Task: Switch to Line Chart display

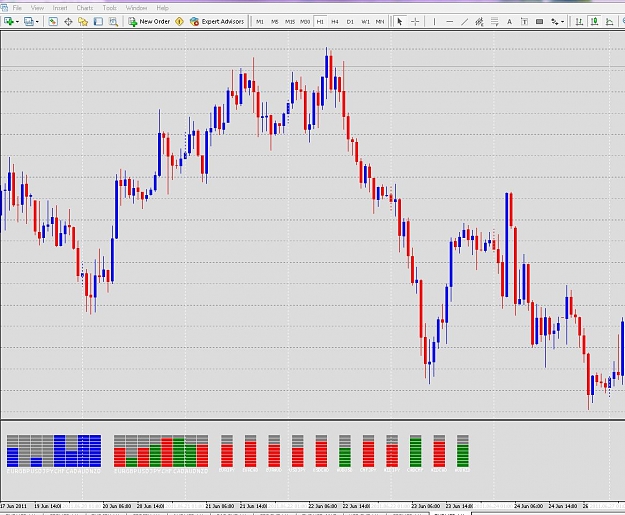Action: 609,22
